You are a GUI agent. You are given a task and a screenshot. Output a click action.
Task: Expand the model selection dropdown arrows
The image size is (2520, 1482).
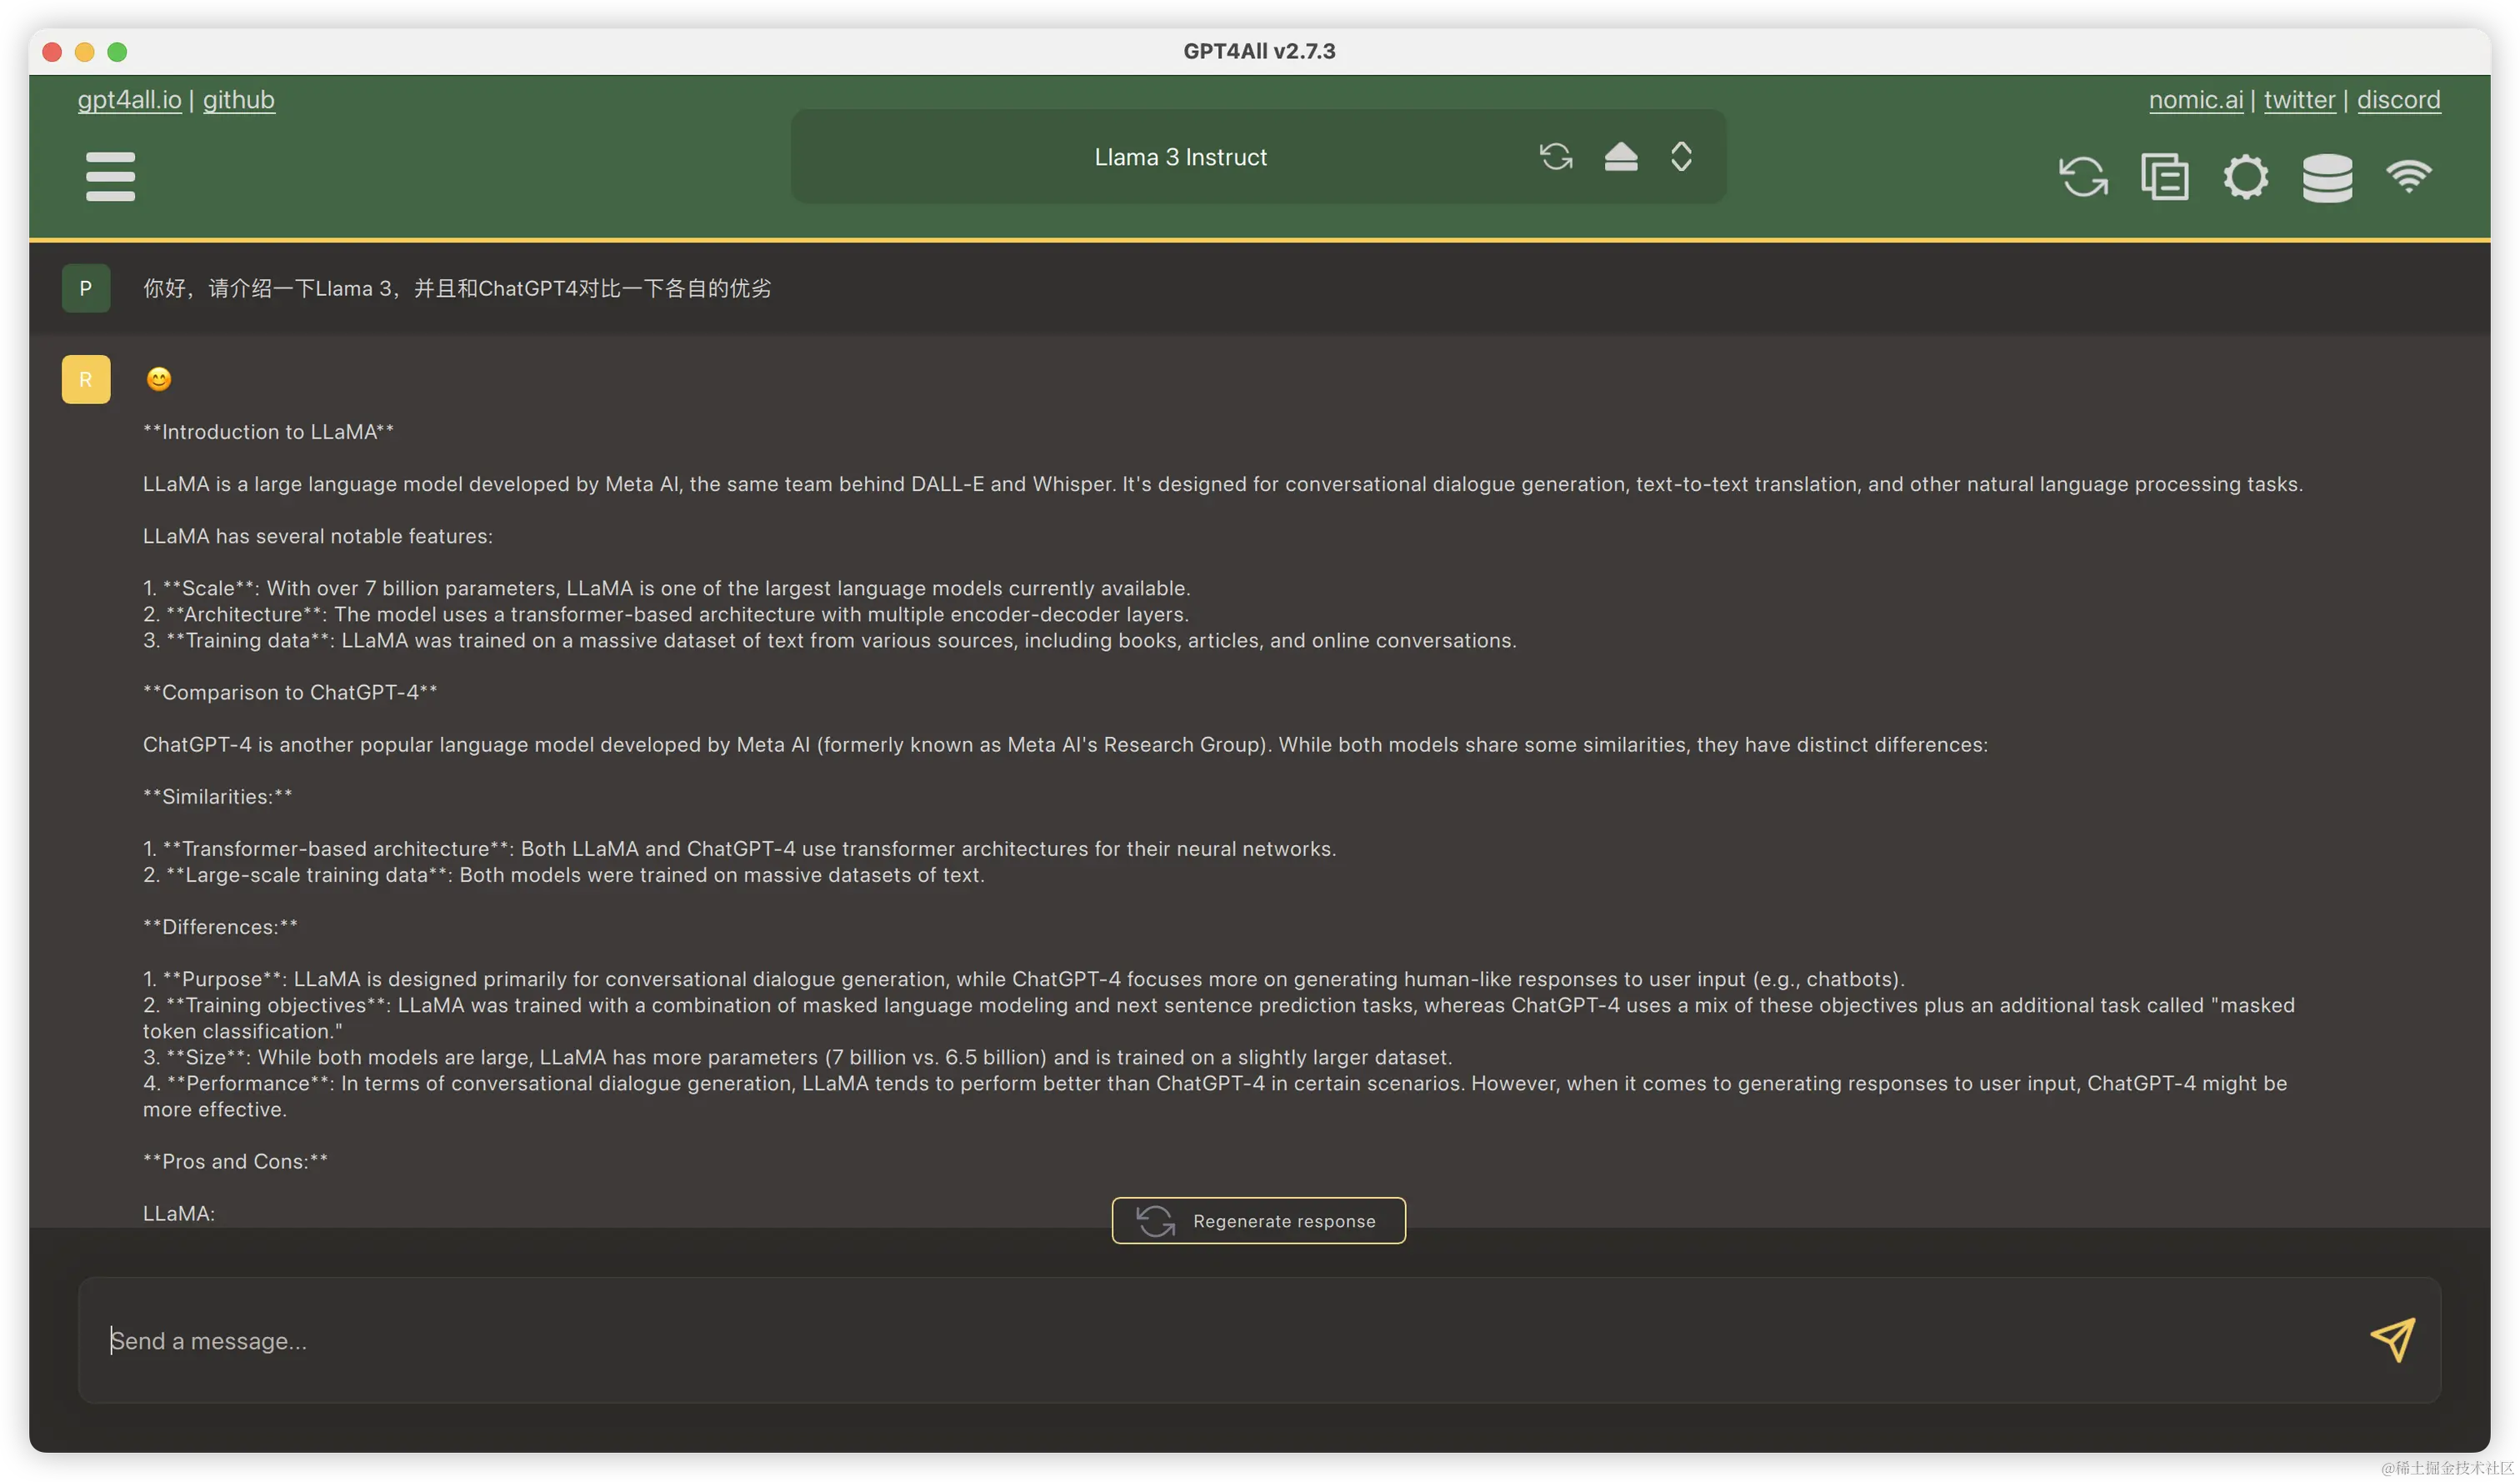click(1681, 157)
